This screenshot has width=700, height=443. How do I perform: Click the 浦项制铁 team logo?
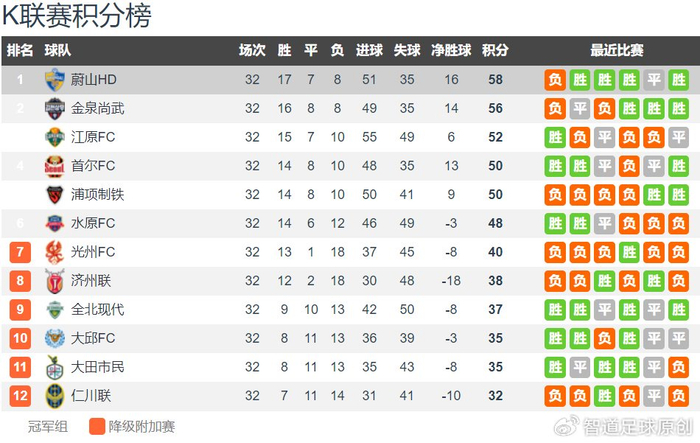(54, 194)
